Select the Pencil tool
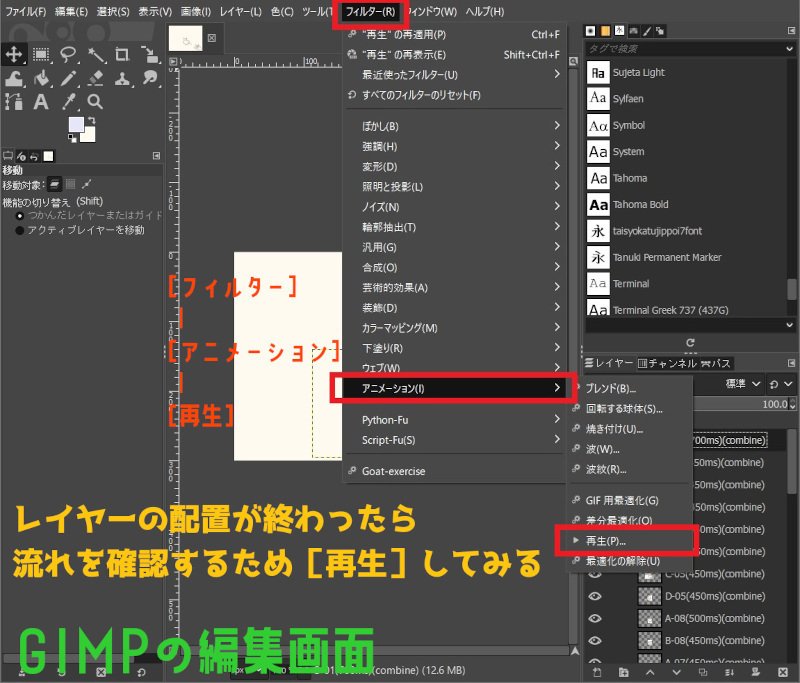The width and height of the screenshot is (800, 683). click(x=69, y=78)
